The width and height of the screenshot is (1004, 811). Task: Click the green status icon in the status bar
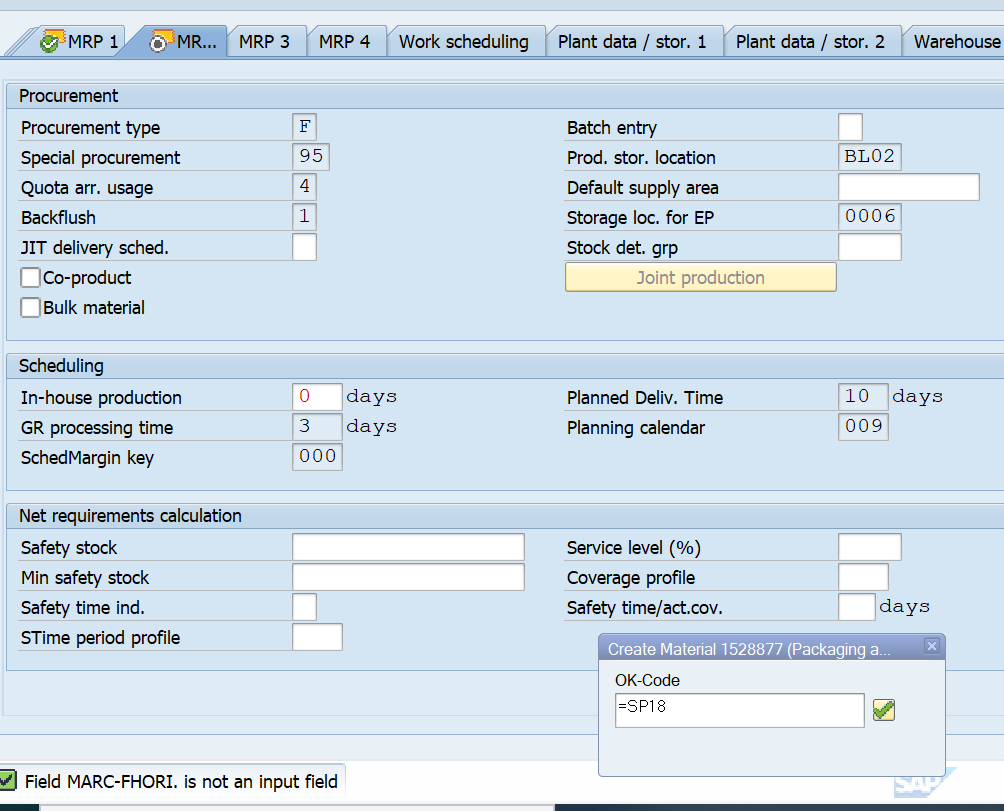pyautogui.click(x=14, y=779)
